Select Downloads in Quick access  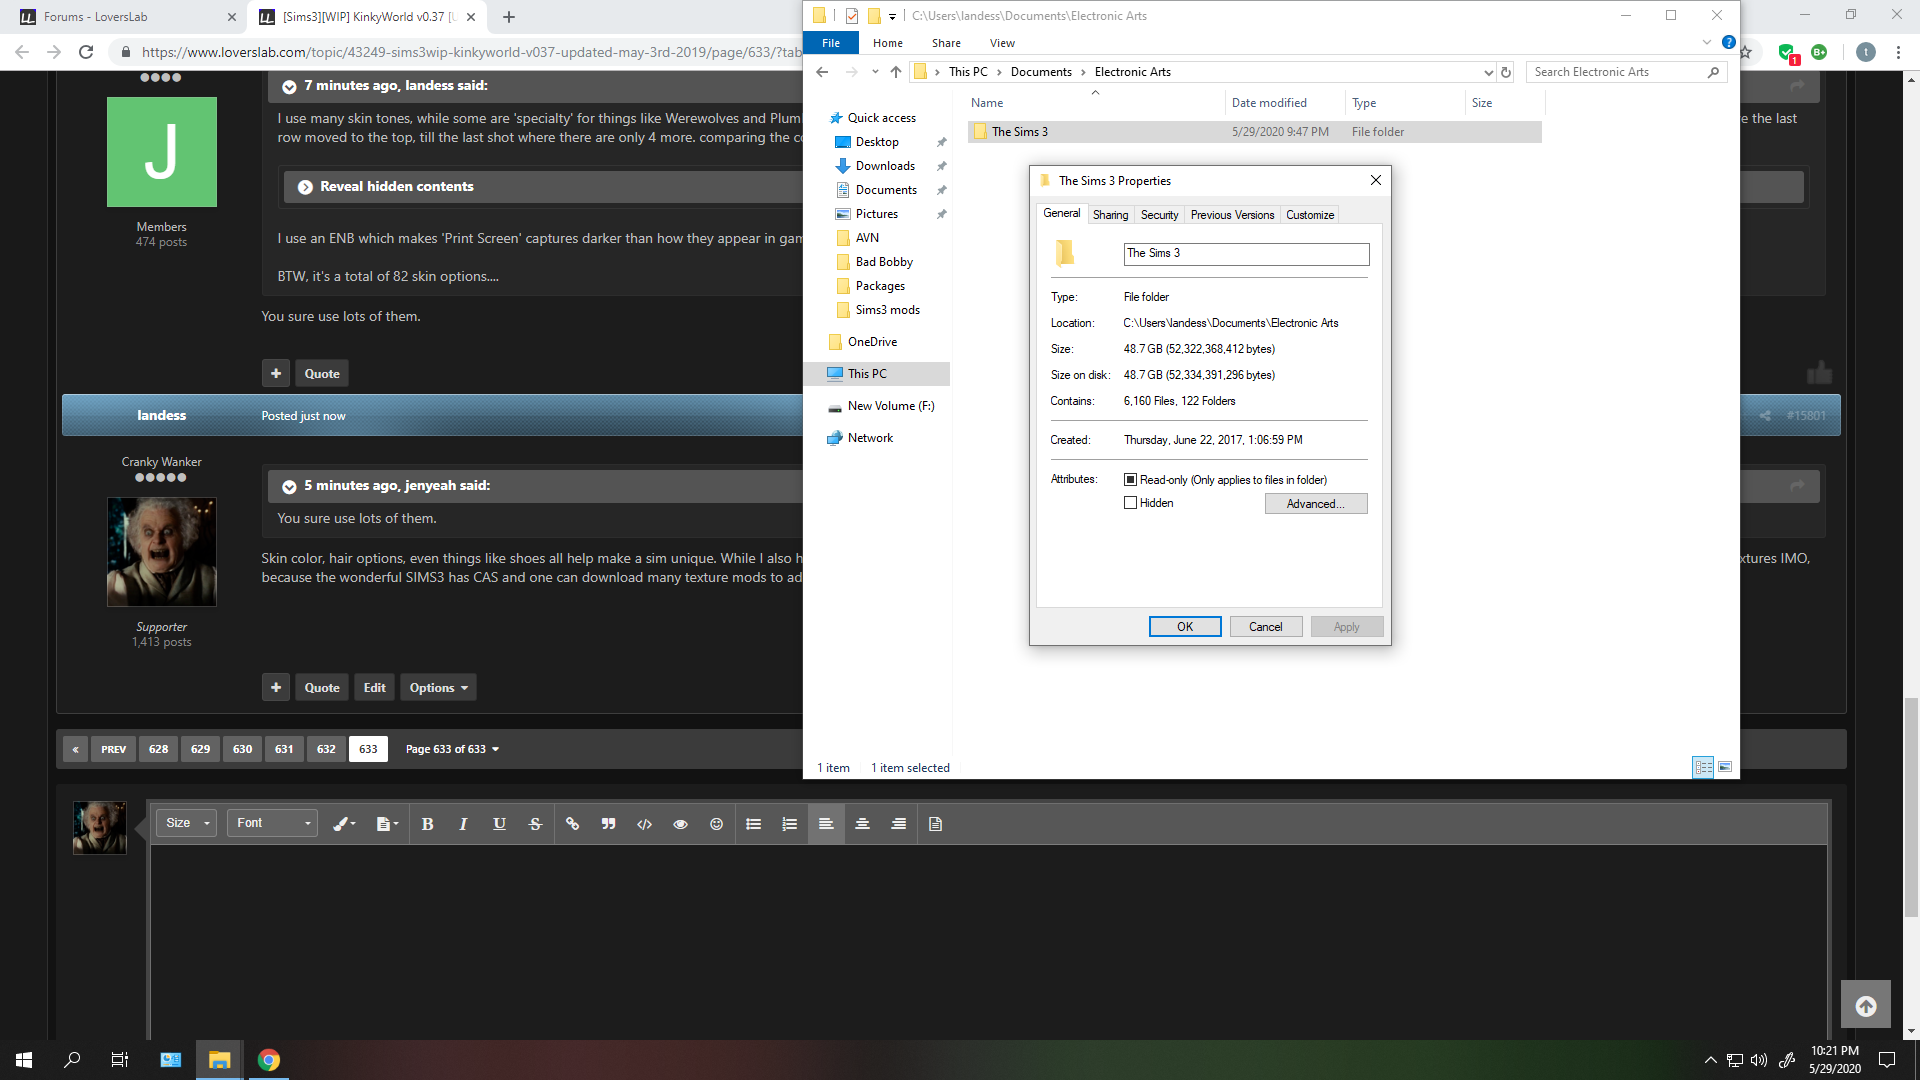point(885,166)
